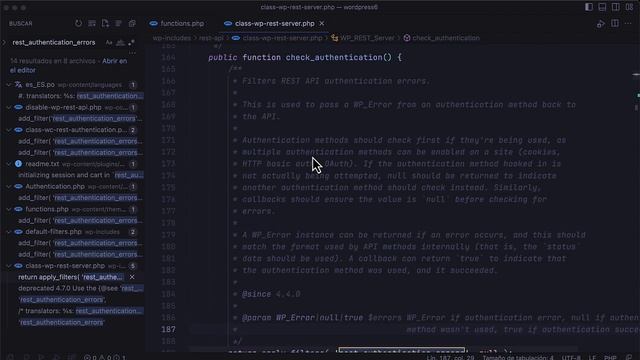Dismiss the 'return apply_filters' search result
This screenshot has width=640, height=360.
(132, 277)
